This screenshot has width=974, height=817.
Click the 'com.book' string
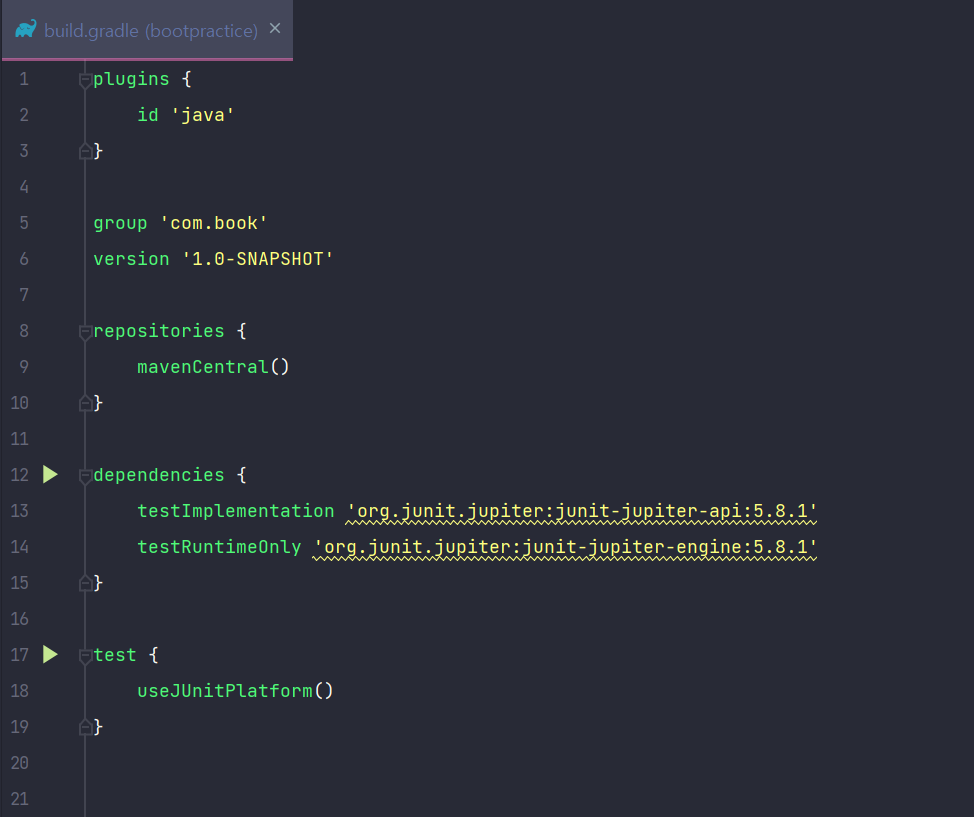click(x=214, y=223)
